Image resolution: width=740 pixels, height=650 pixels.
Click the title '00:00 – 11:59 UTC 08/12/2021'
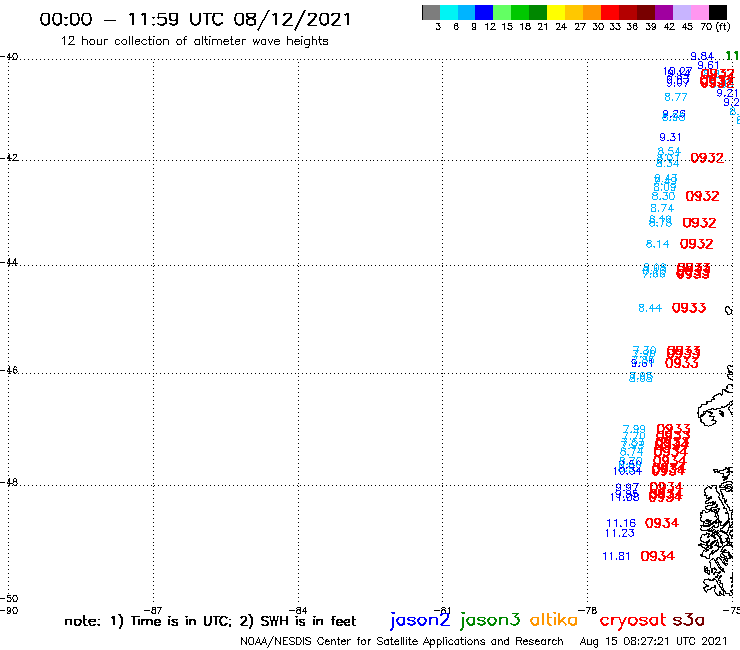(195, 19)
